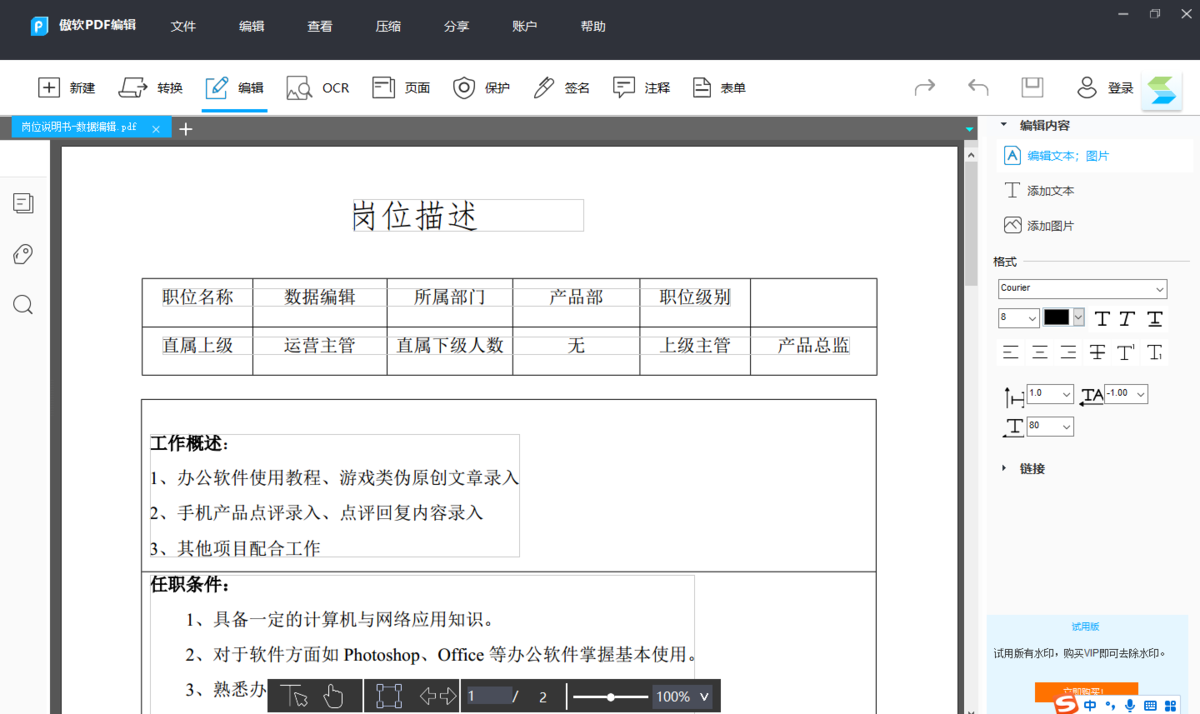Open the 签名 signature tool
Image resolution: width=1200 pixels, height=714 pixels.
point(561,87)
